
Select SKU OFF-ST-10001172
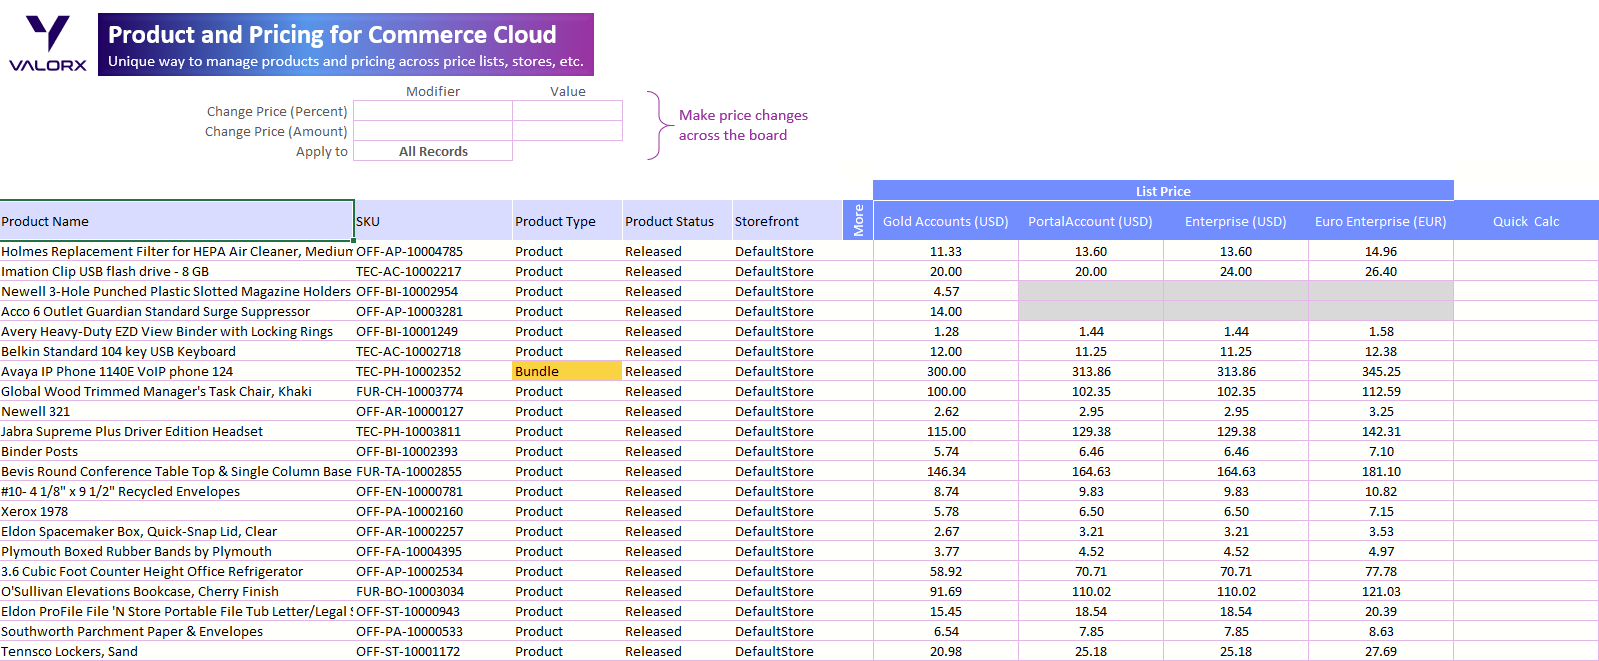pyautogui.click(x=434, y=651)
